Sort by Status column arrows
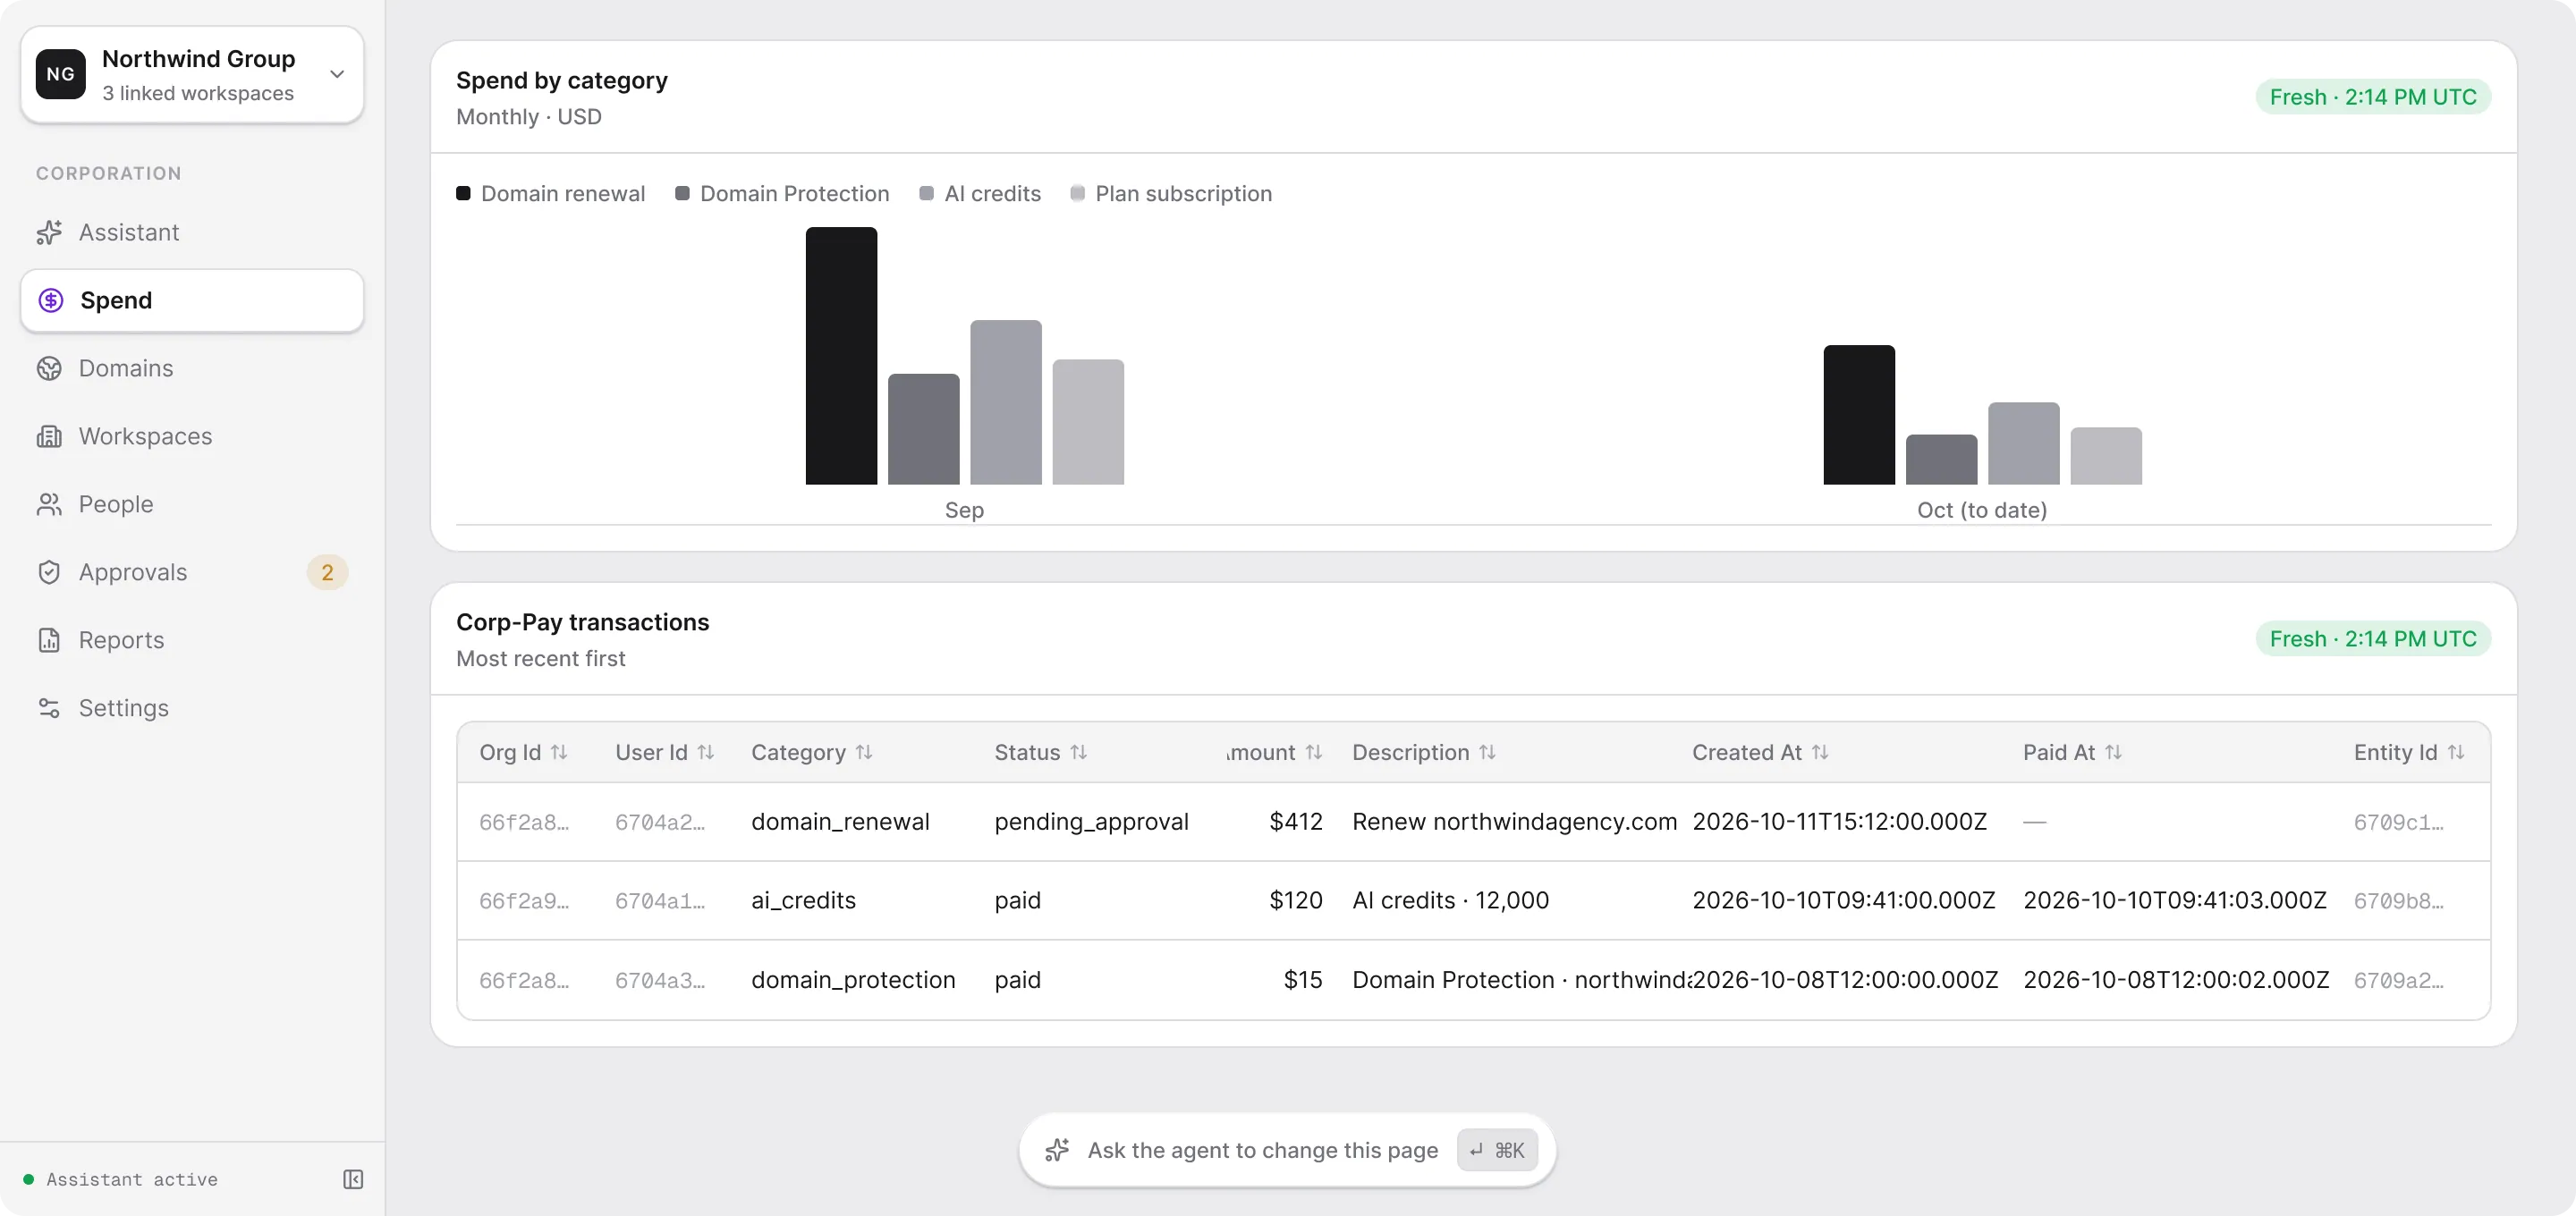Image resolution: width=2576 pixels, height=1216 pixels. coord(1078,752)
